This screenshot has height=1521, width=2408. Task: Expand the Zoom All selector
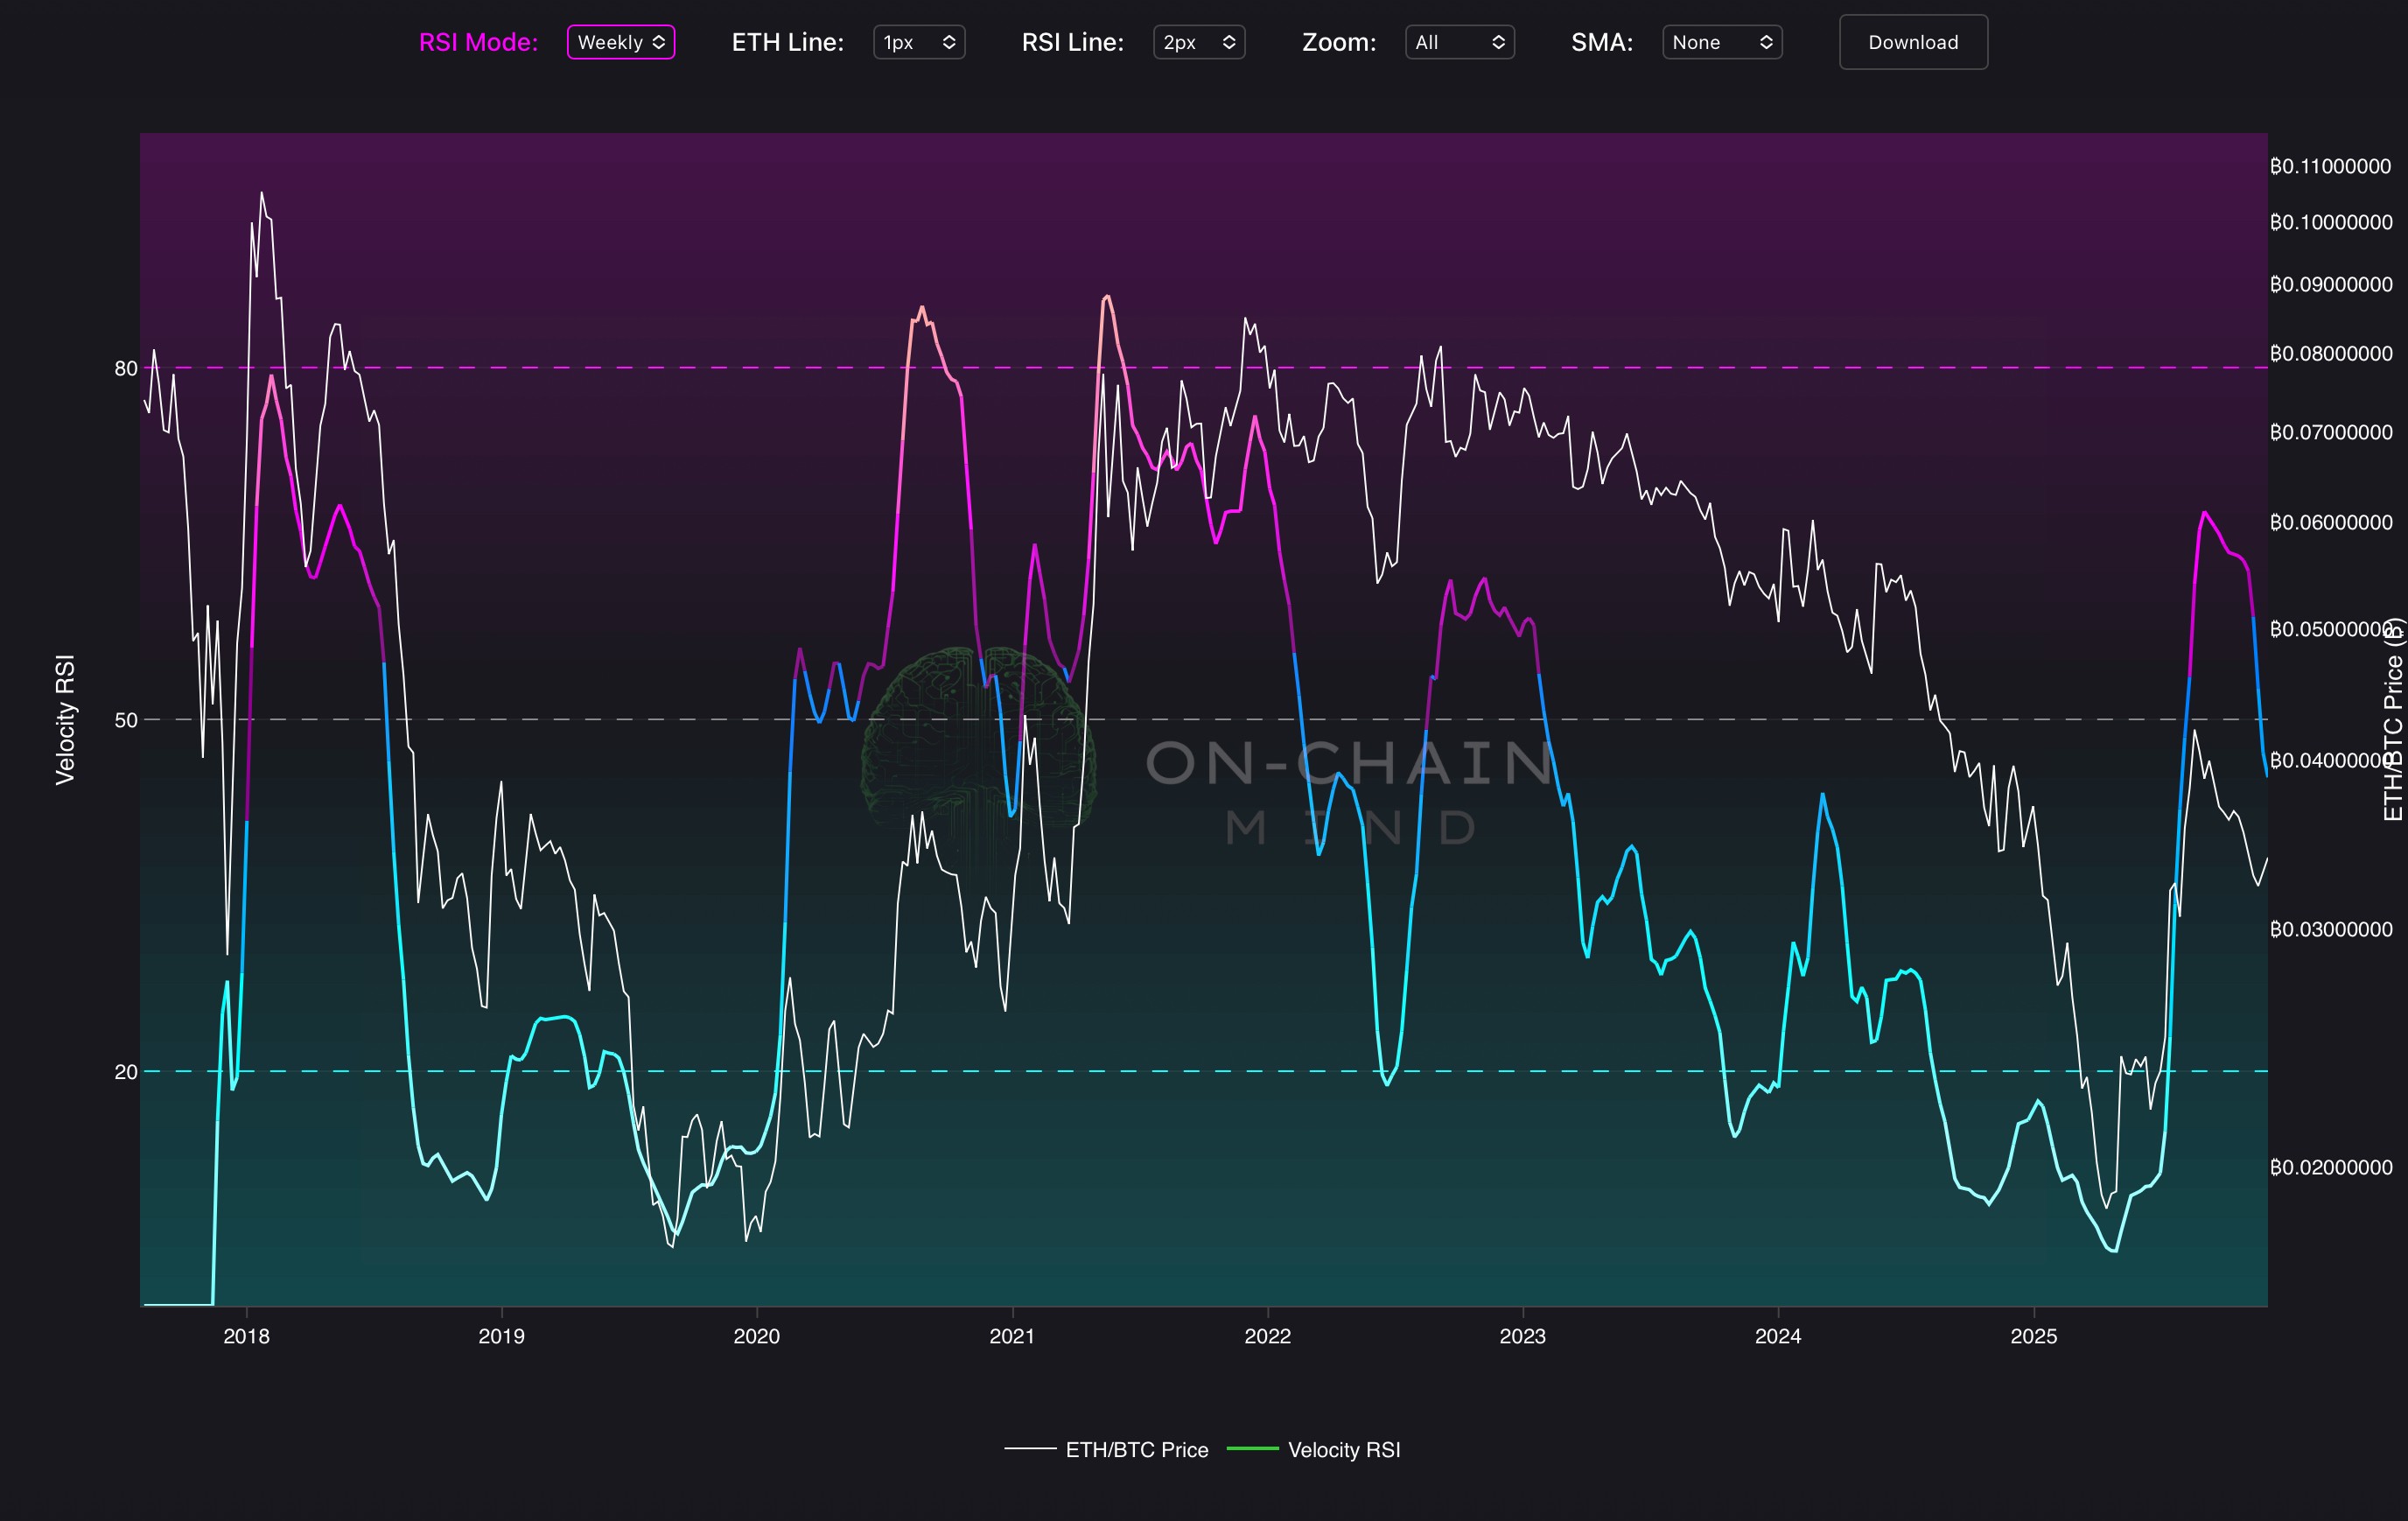tap(1459, 42)
